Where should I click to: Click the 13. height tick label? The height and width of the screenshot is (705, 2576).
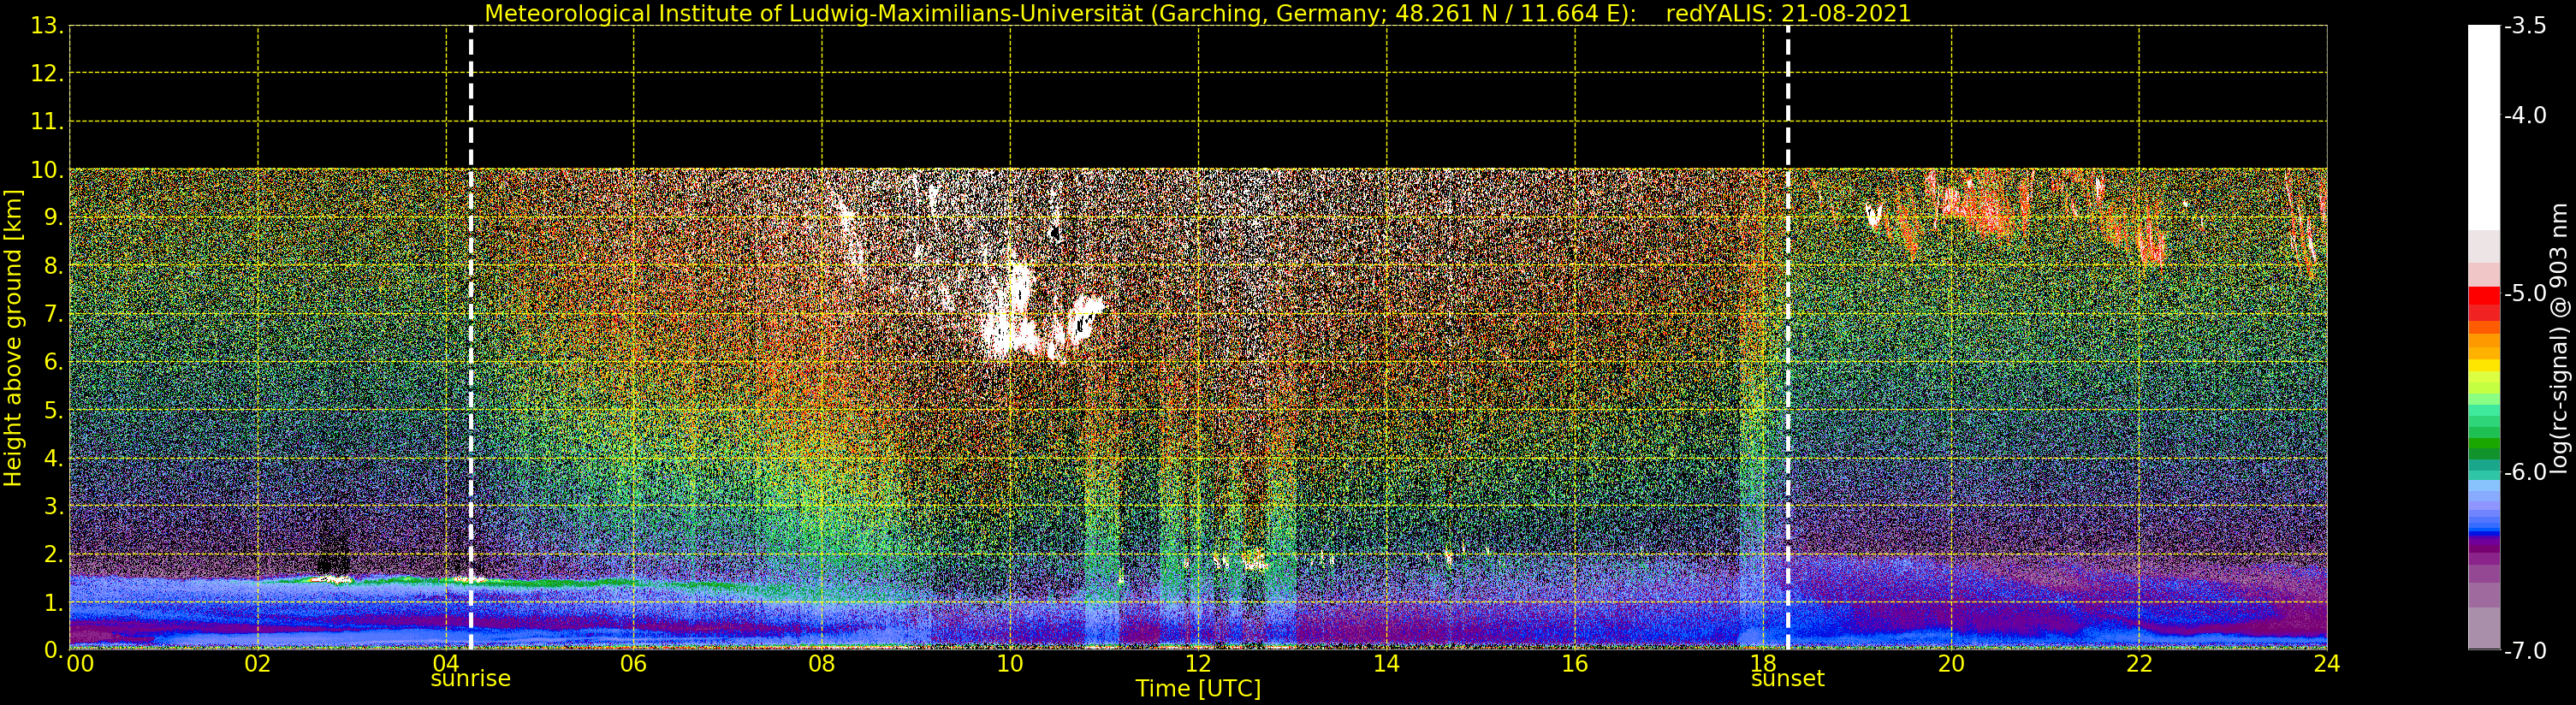pos(47,26)
